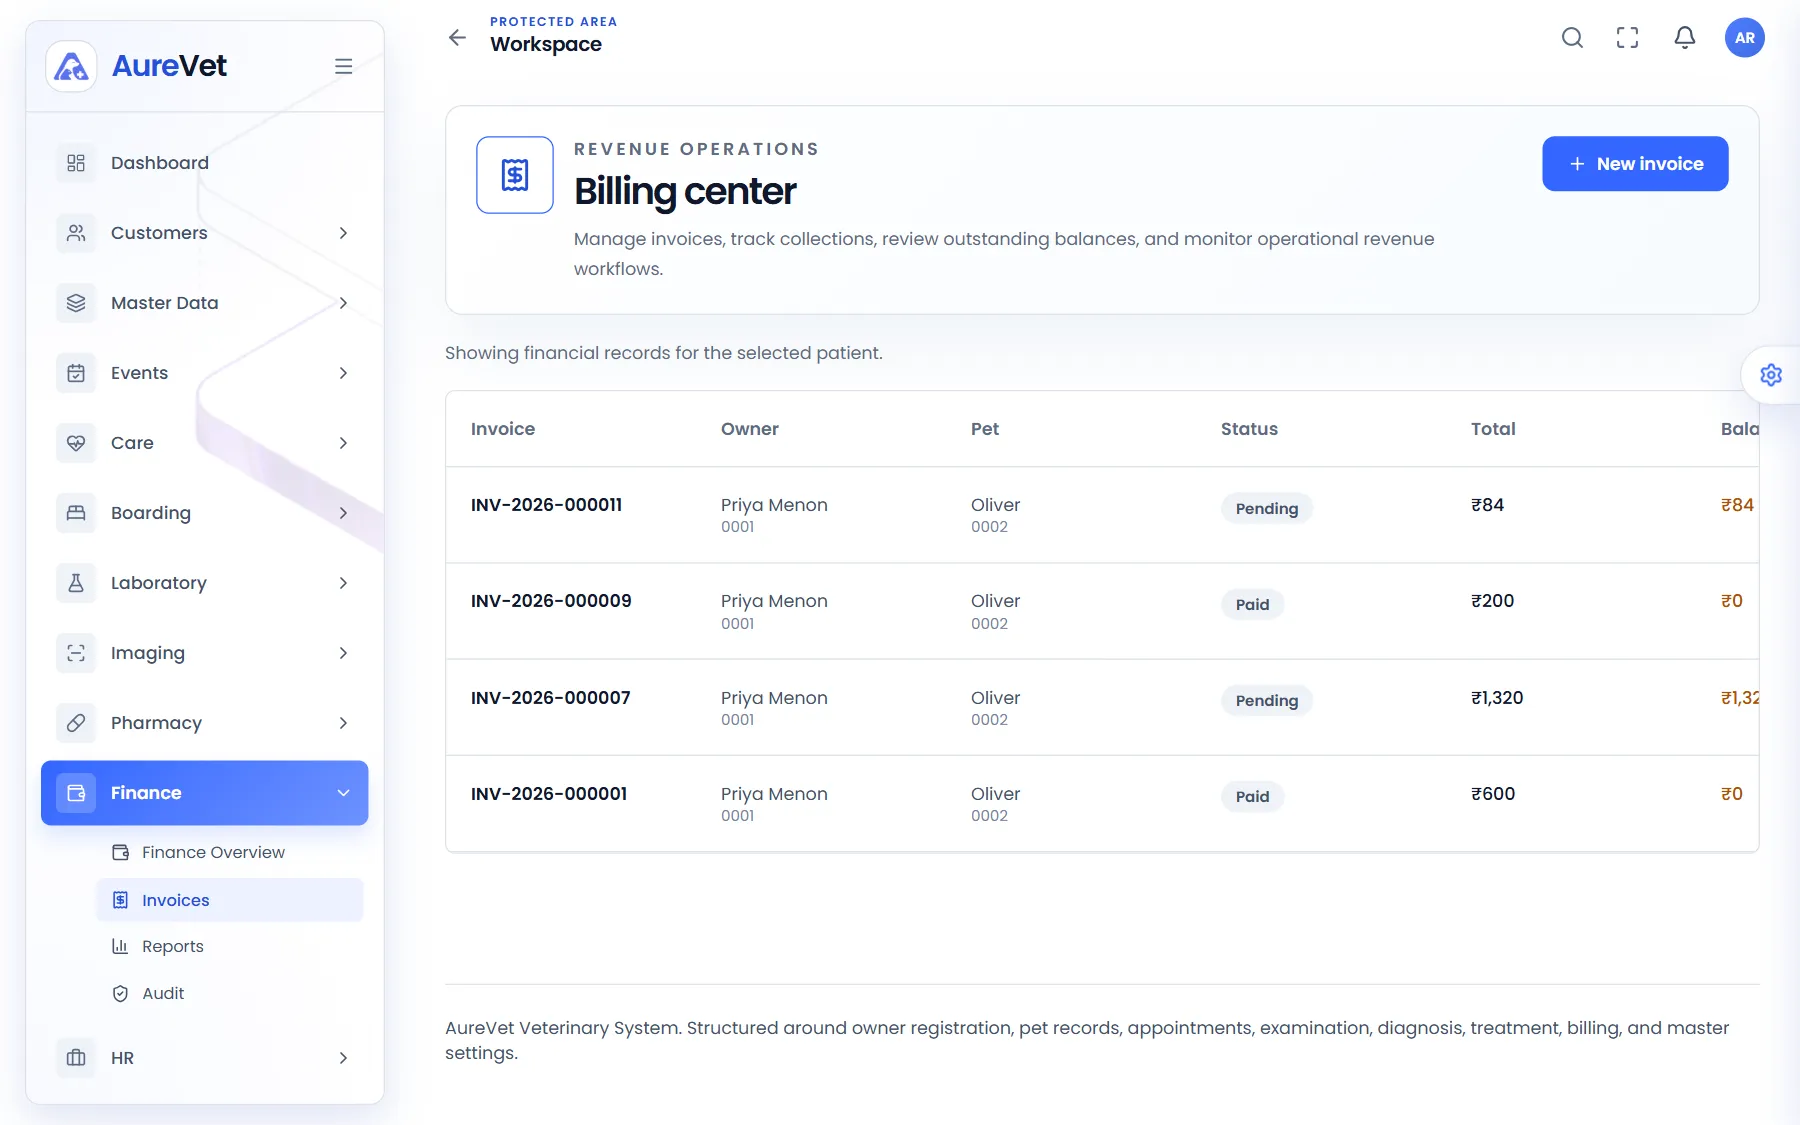The width and height of the screenshot is (1800, 1125).
Task: Select the Invoices submenu item
Action: 230,900
